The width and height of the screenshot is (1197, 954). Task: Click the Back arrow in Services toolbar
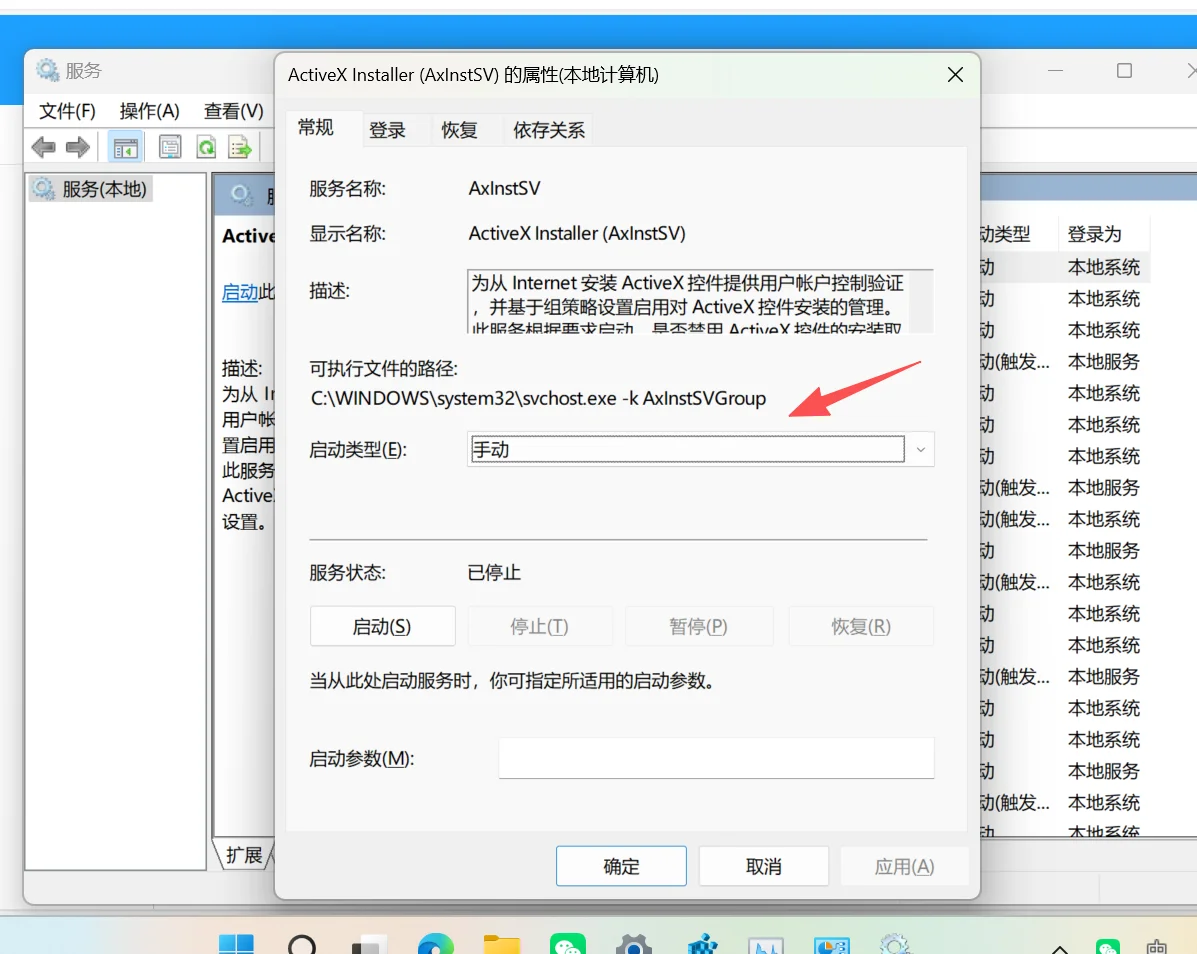44,147
